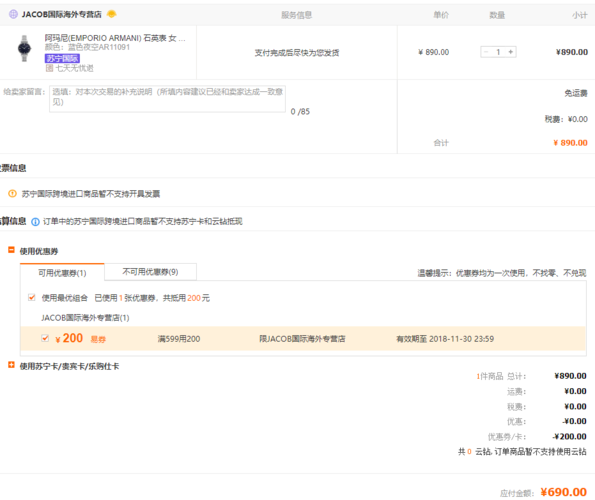The height and width of the screenshot is (500, 595).
Task: Click the -¥200.00 coupon deduction amount
Action: [x=570, y=437]
